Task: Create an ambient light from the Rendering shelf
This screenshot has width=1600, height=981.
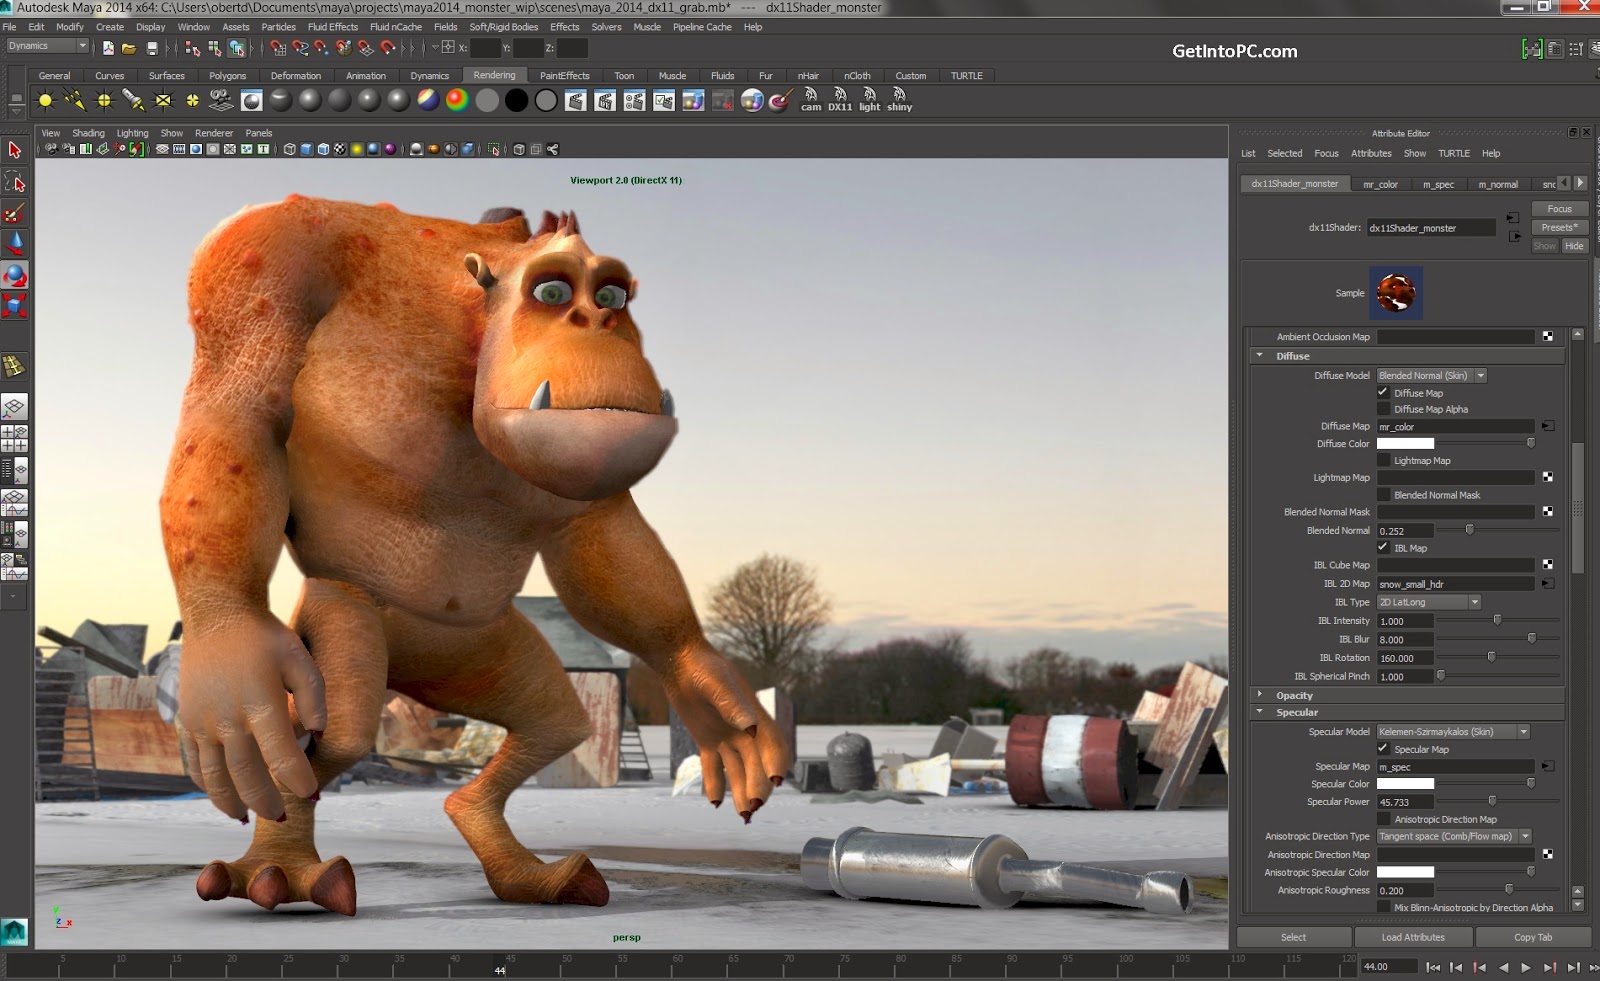Action: (x=45, y=100)
